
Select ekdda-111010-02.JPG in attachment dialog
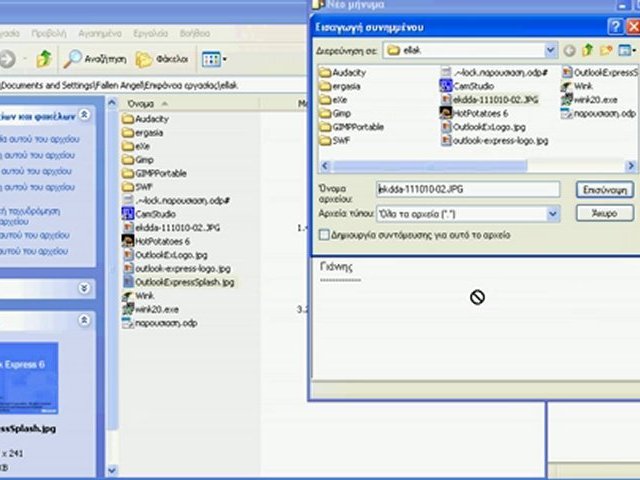tap(489, 100)
